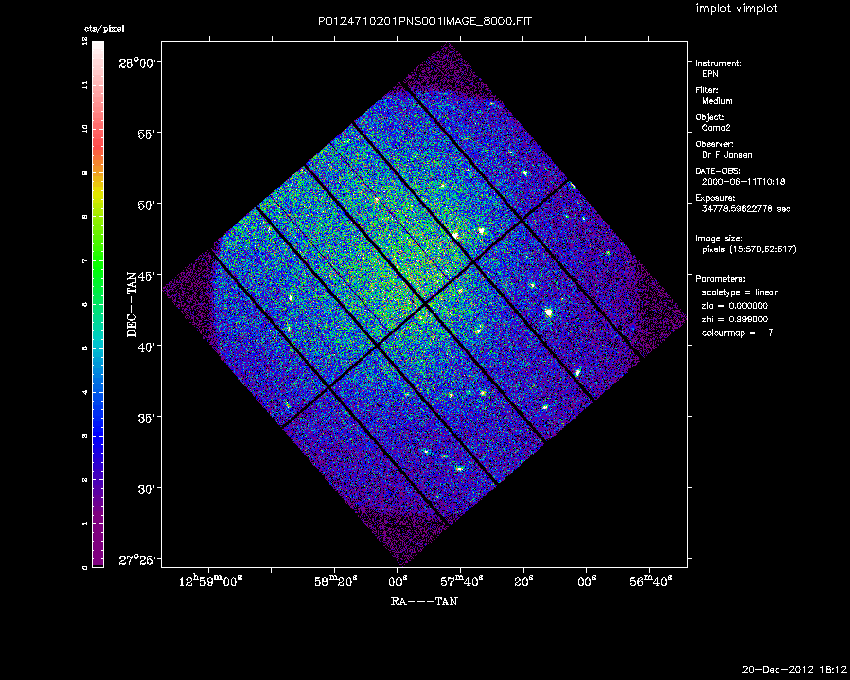
Task: Click the rotated X-ray detector image
Action: coord(424,304)
